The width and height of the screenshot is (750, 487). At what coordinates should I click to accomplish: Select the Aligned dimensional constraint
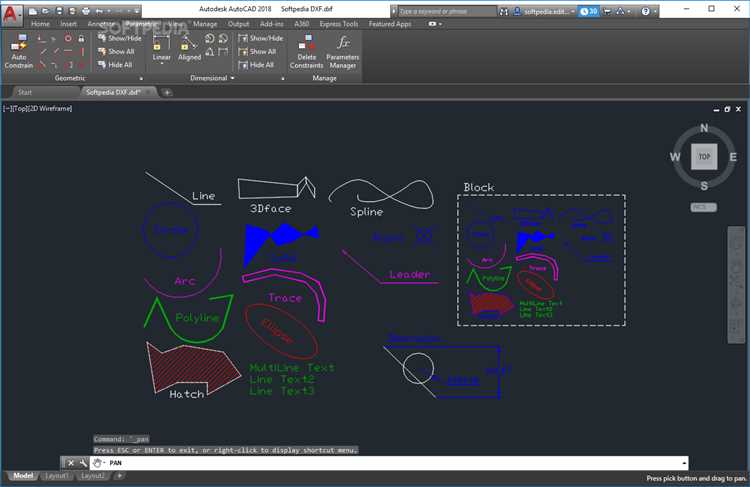point(189,47)
